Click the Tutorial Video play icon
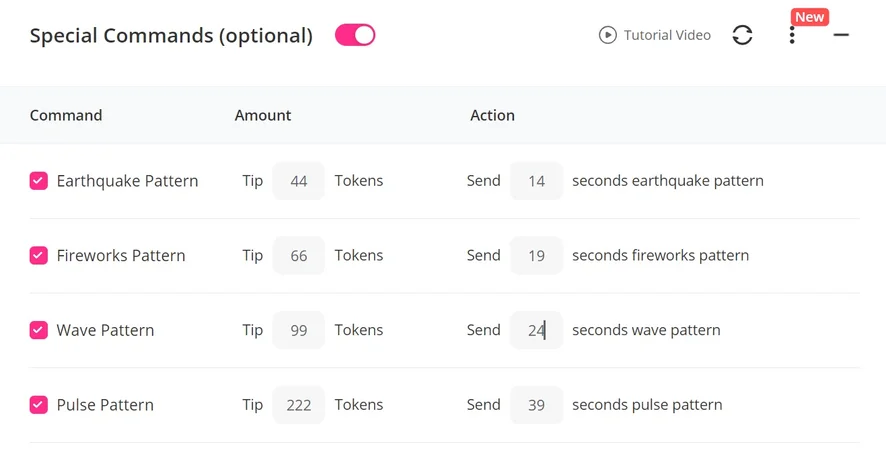Screen dimensions: 886x449 point(607,35)
